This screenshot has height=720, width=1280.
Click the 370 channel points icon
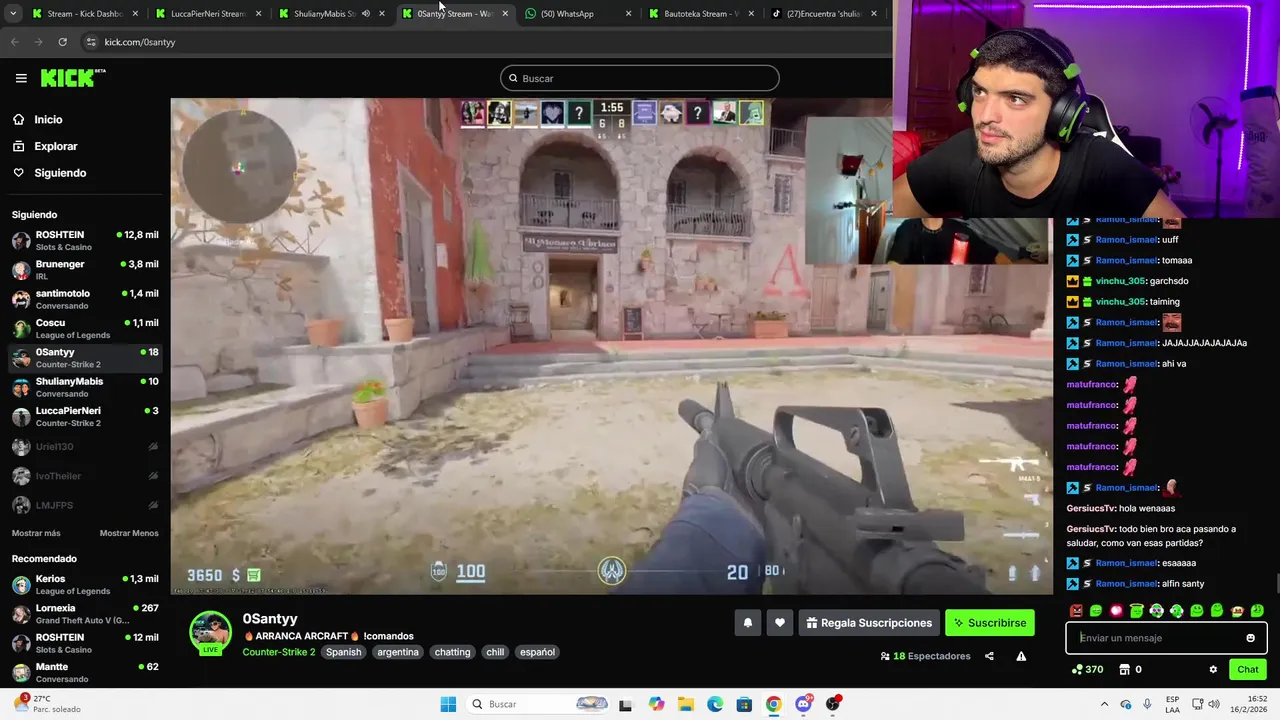click(1077, 669)
